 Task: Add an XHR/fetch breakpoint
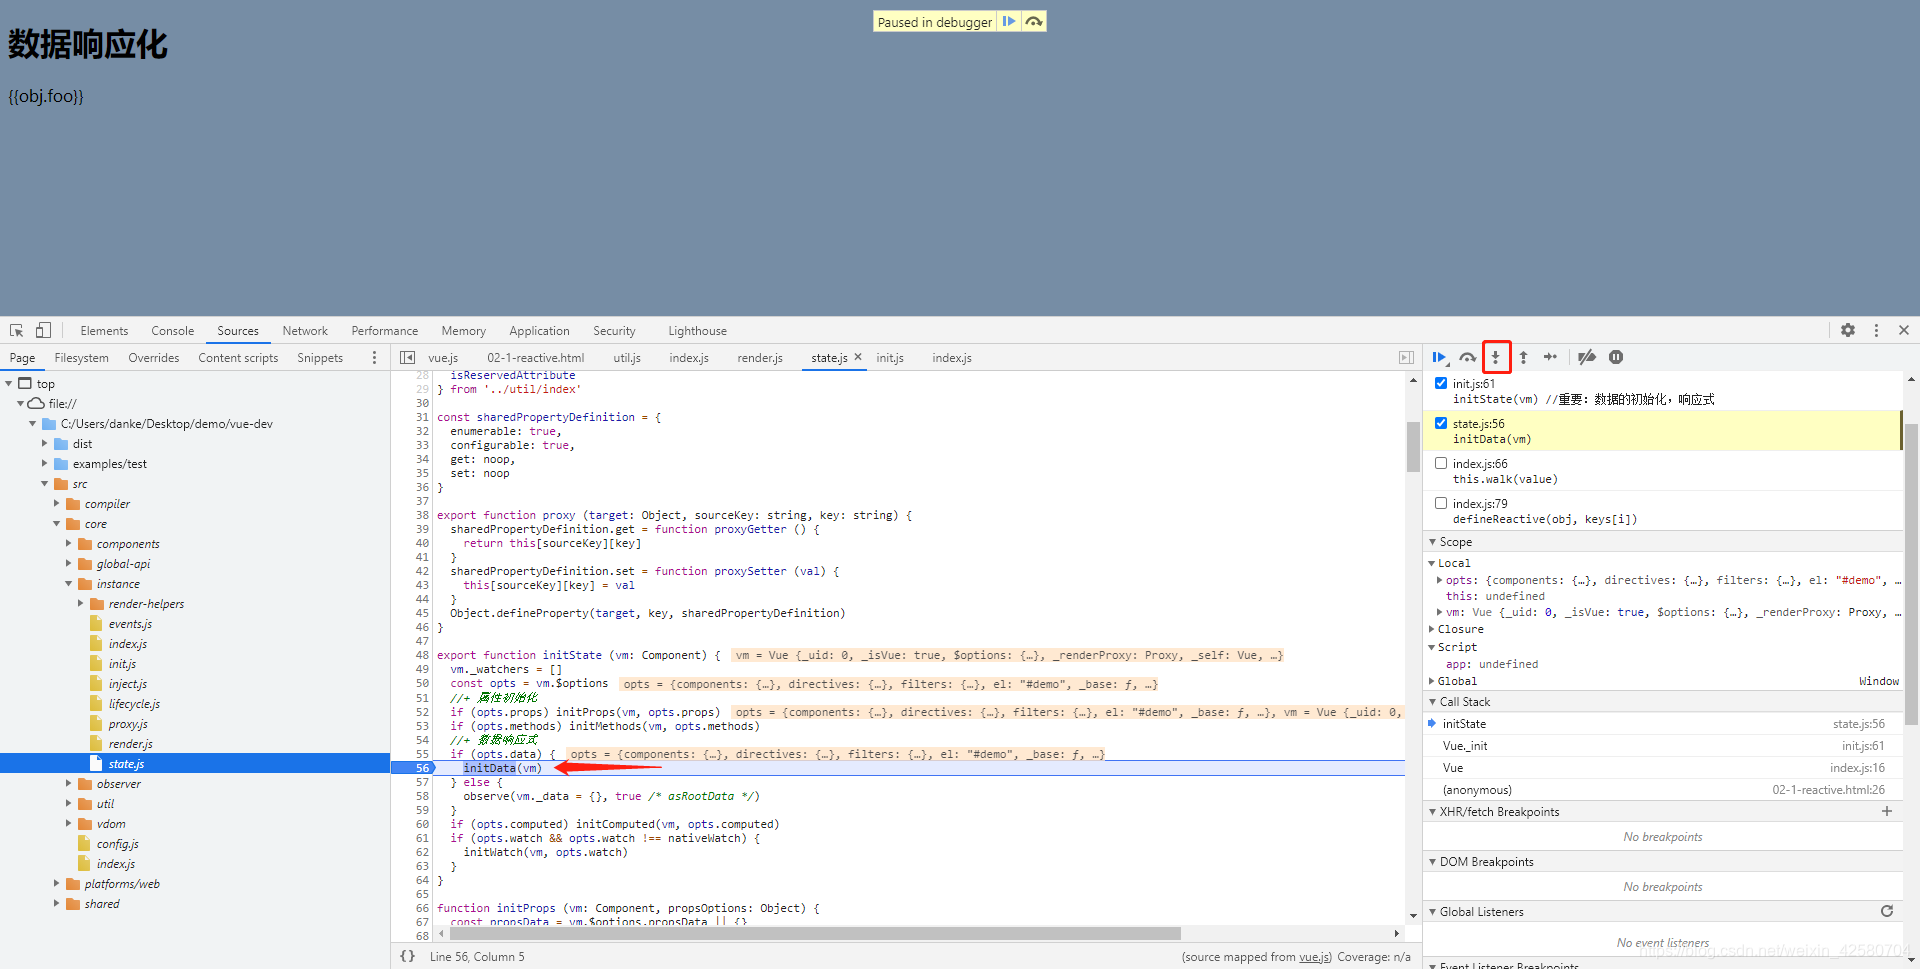[1887, 811]
